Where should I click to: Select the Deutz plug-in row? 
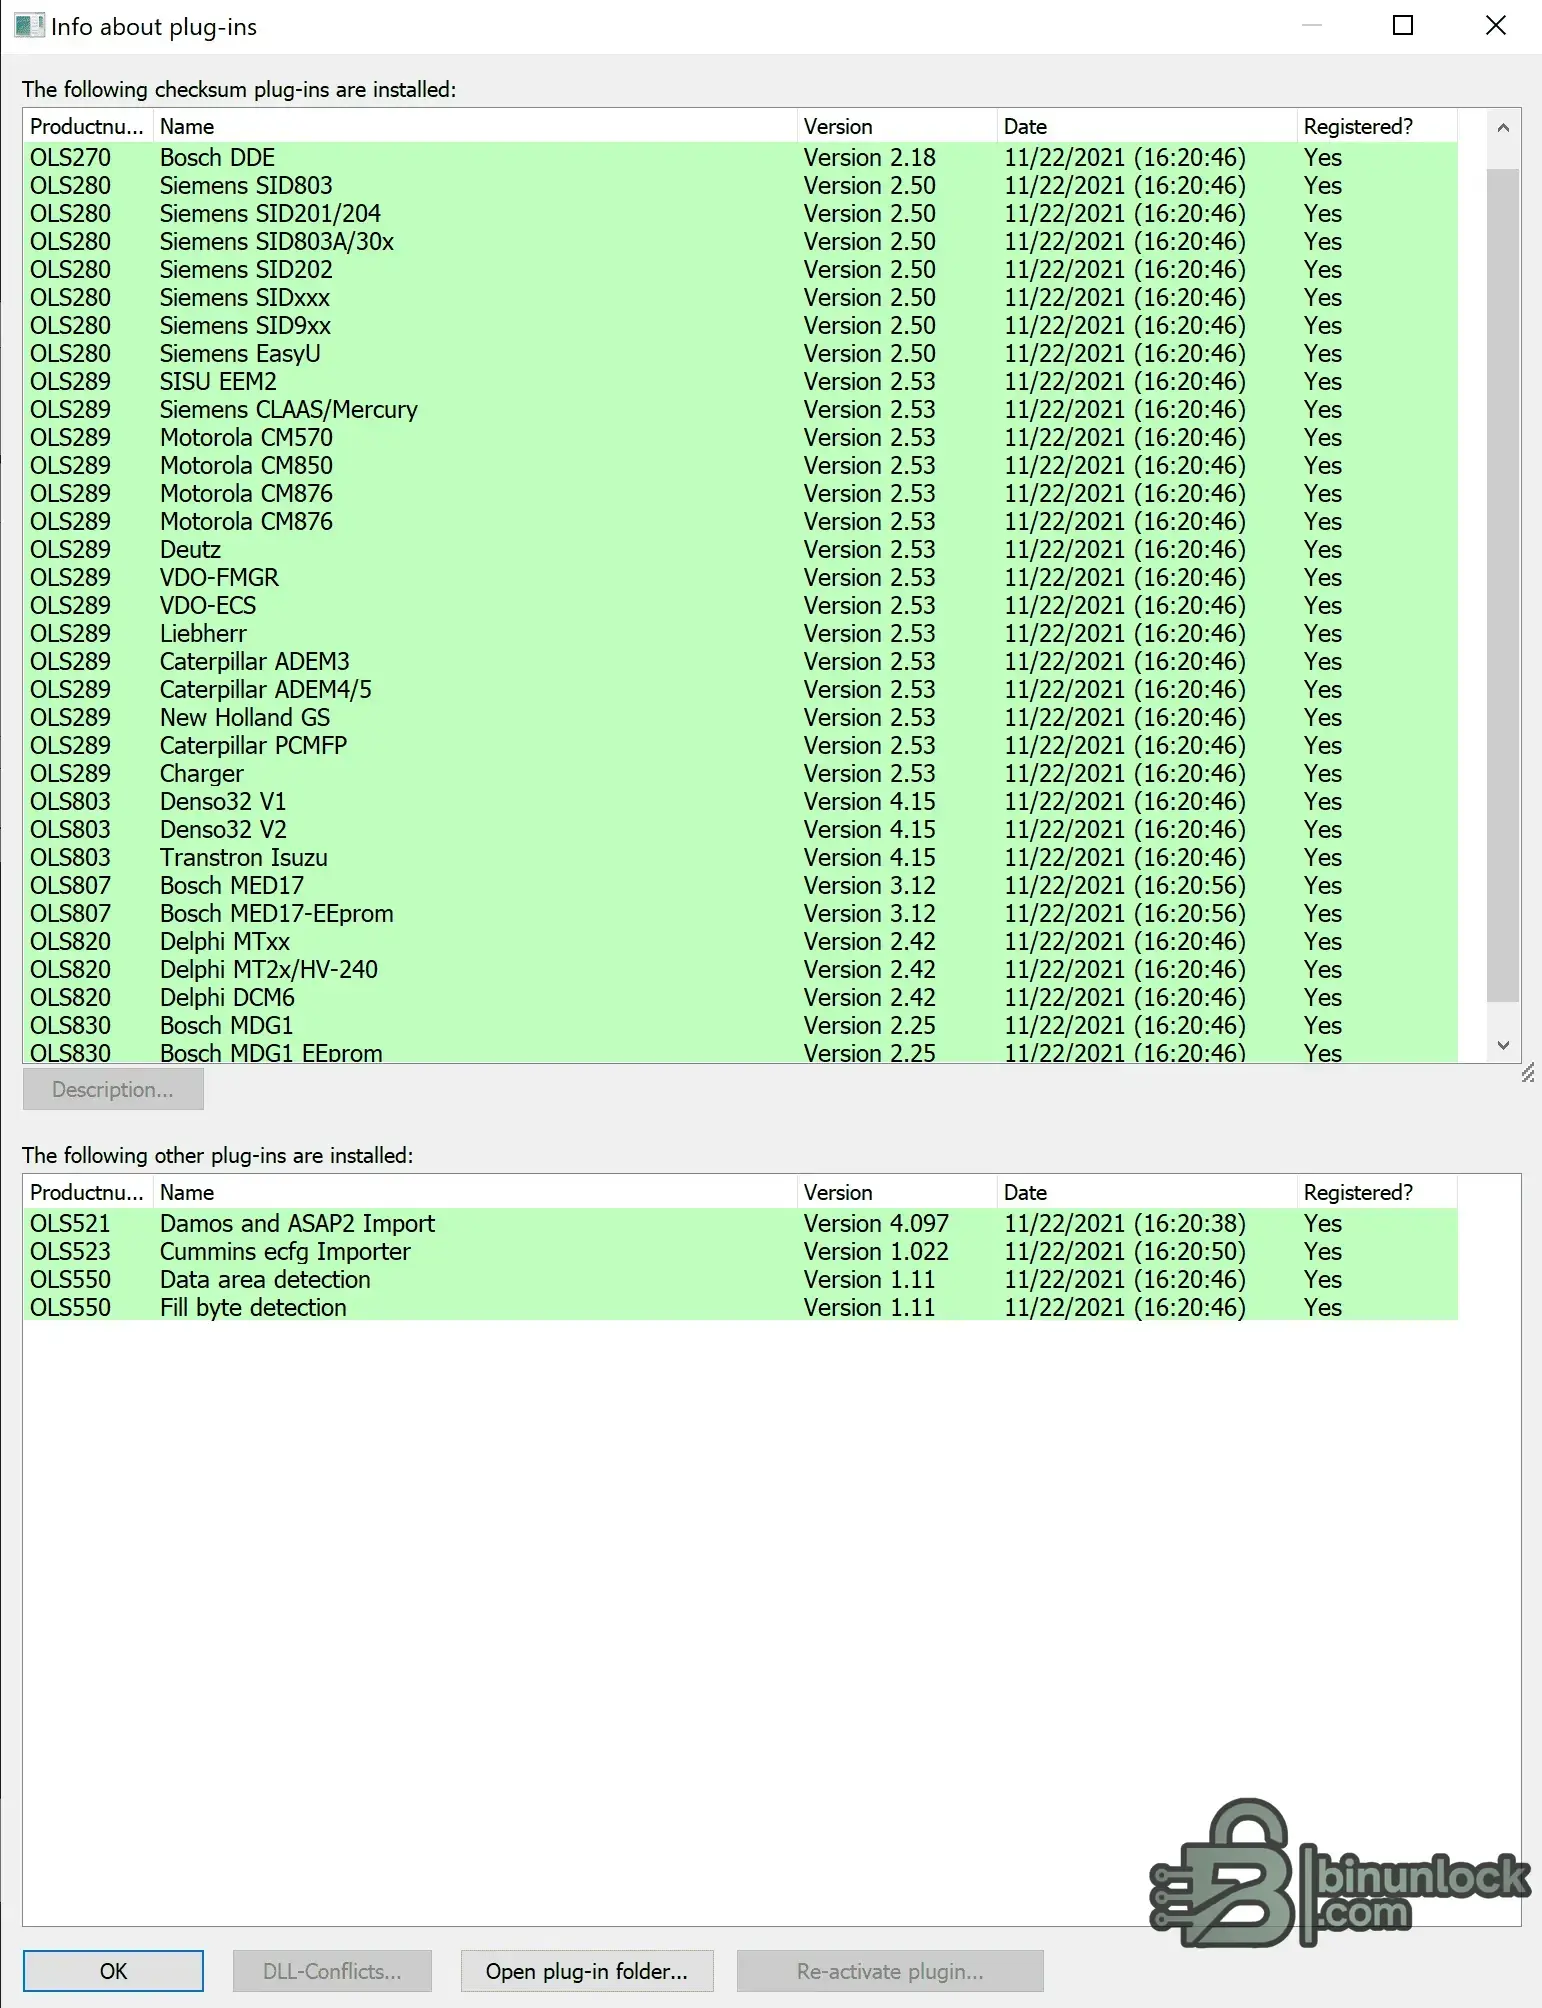point(740,549)
